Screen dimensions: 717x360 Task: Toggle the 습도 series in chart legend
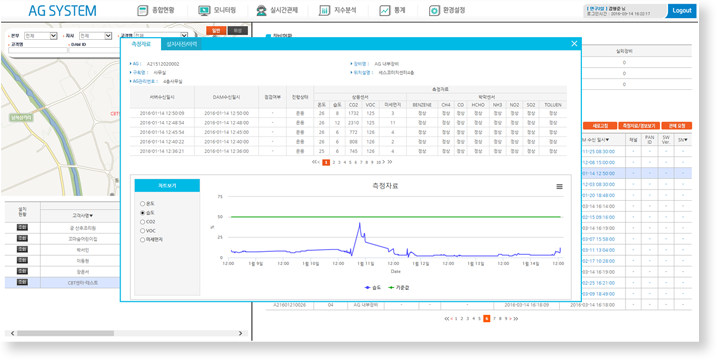click(373, 288)
